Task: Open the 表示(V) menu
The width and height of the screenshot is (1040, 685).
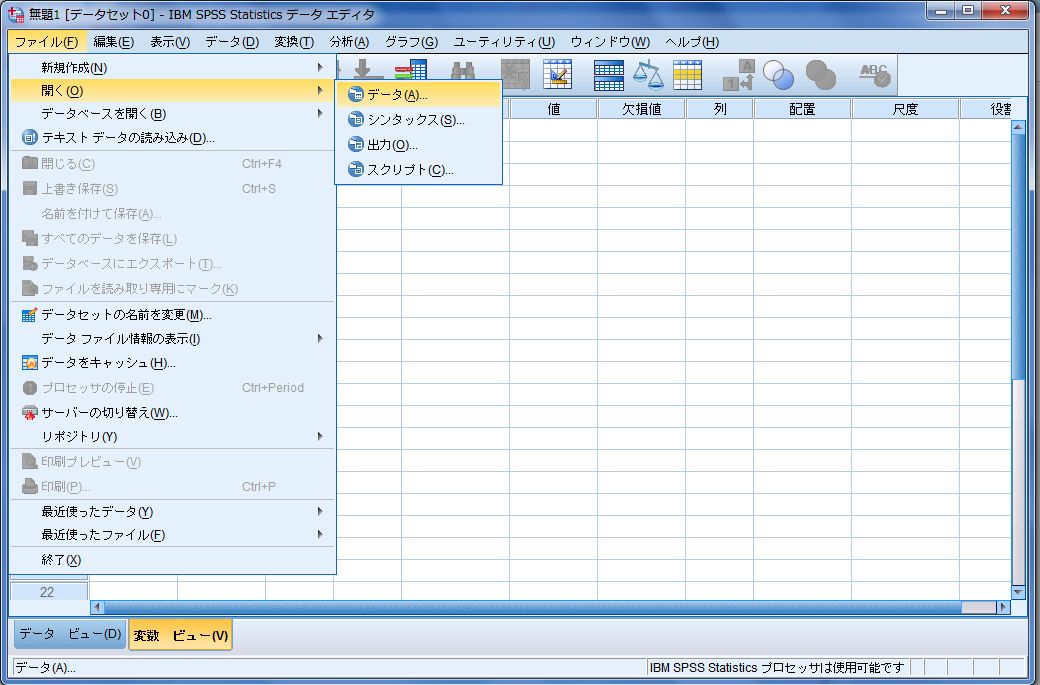Action: point(170,42)
